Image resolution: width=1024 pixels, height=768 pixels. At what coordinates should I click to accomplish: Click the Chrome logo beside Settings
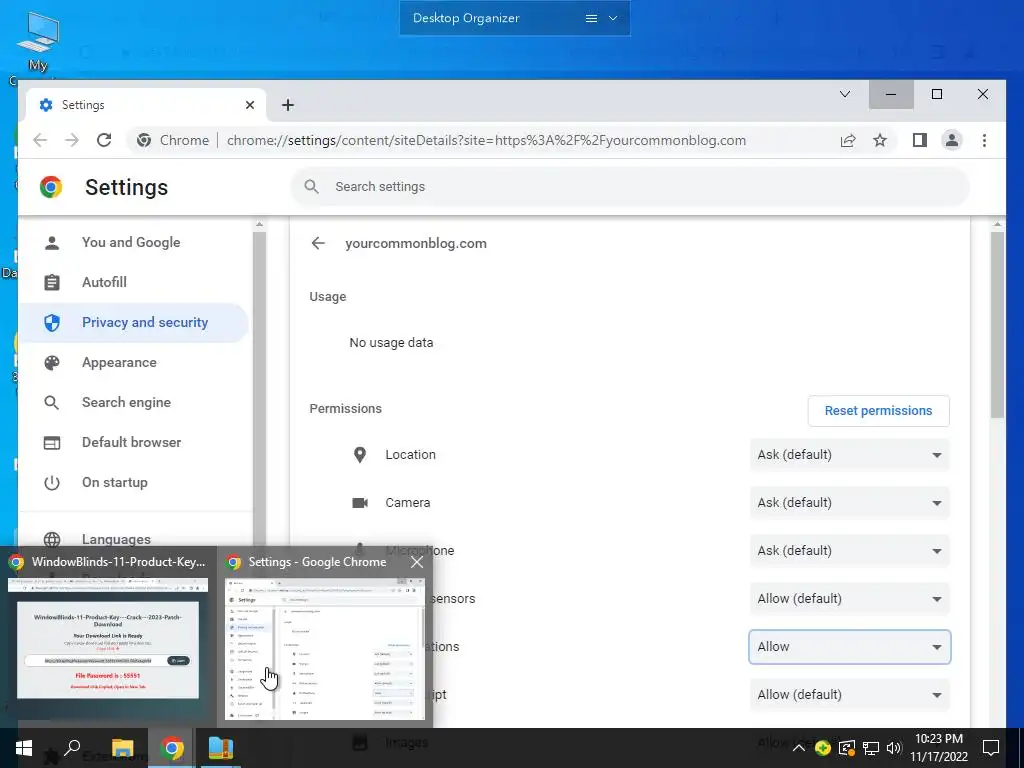tap(51, 187)
